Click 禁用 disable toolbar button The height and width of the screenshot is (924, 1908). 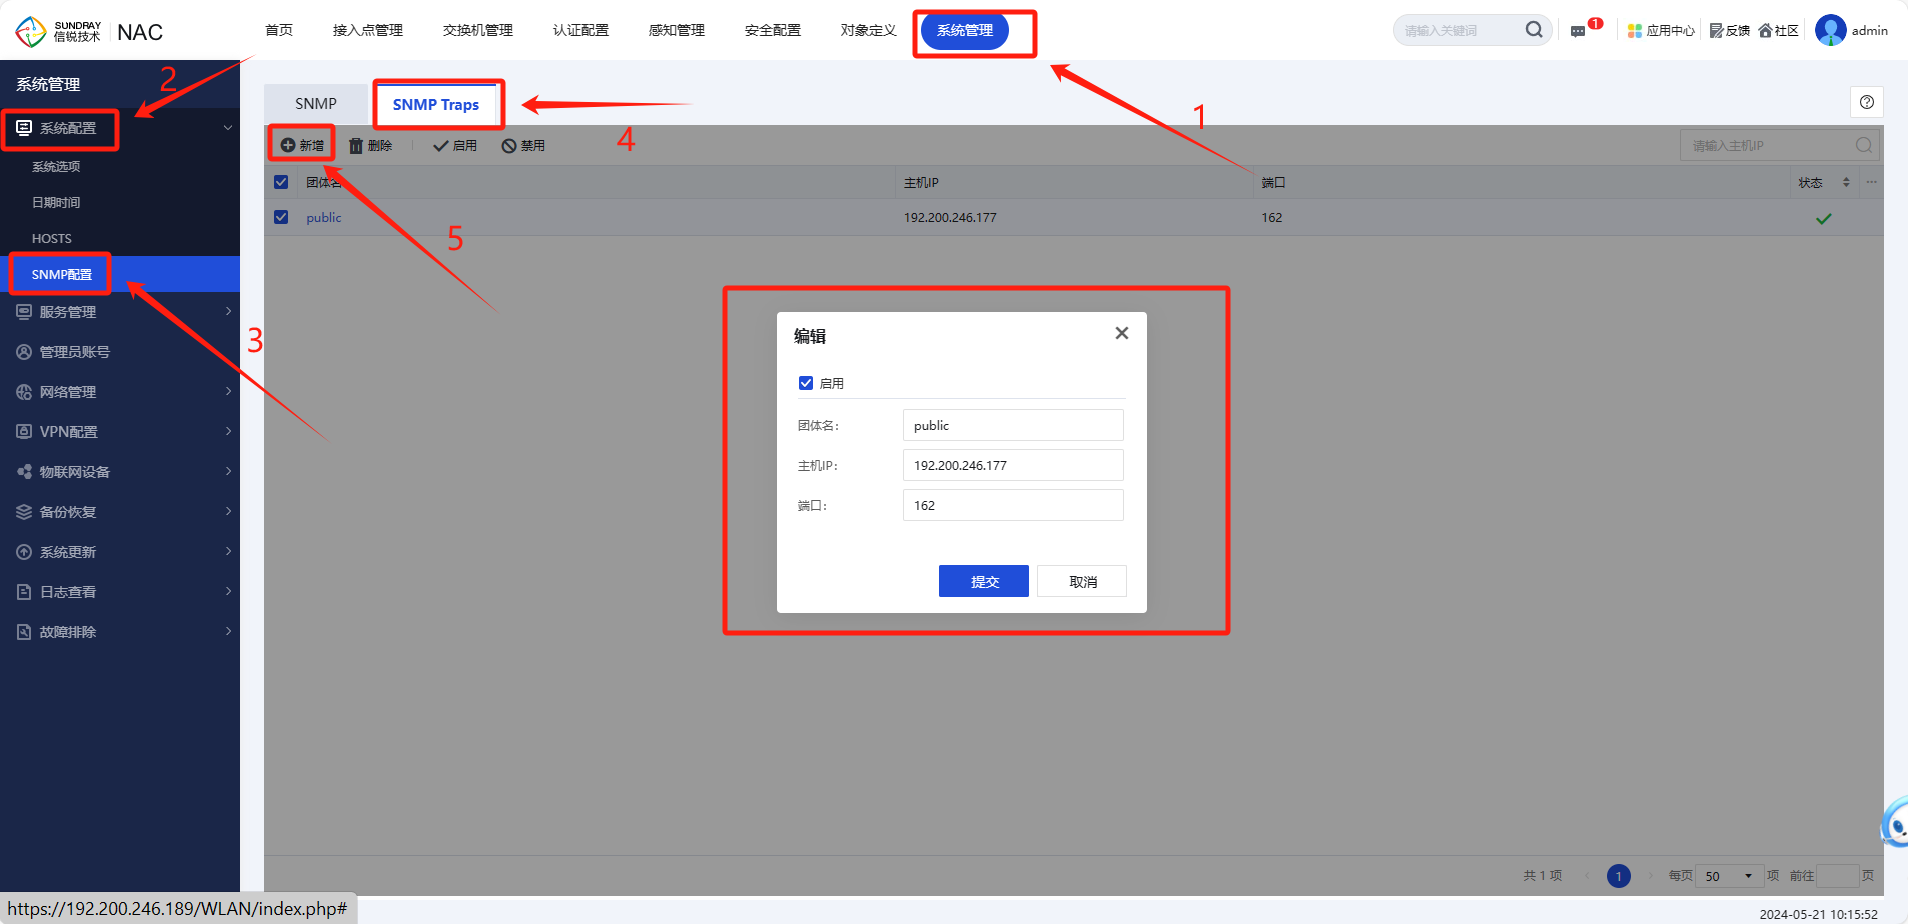click(x=523, y=146)
